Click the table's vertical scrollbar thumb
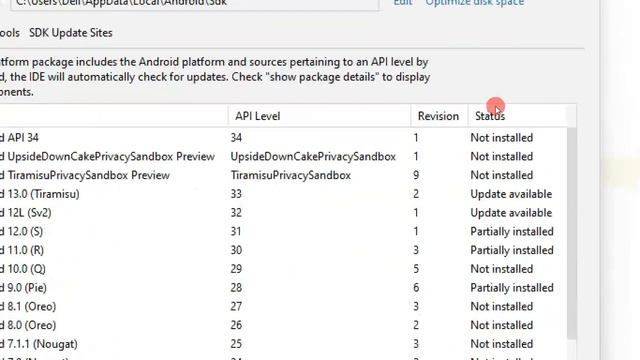This screenshot has height=360, width=640. tap(572, 233)
